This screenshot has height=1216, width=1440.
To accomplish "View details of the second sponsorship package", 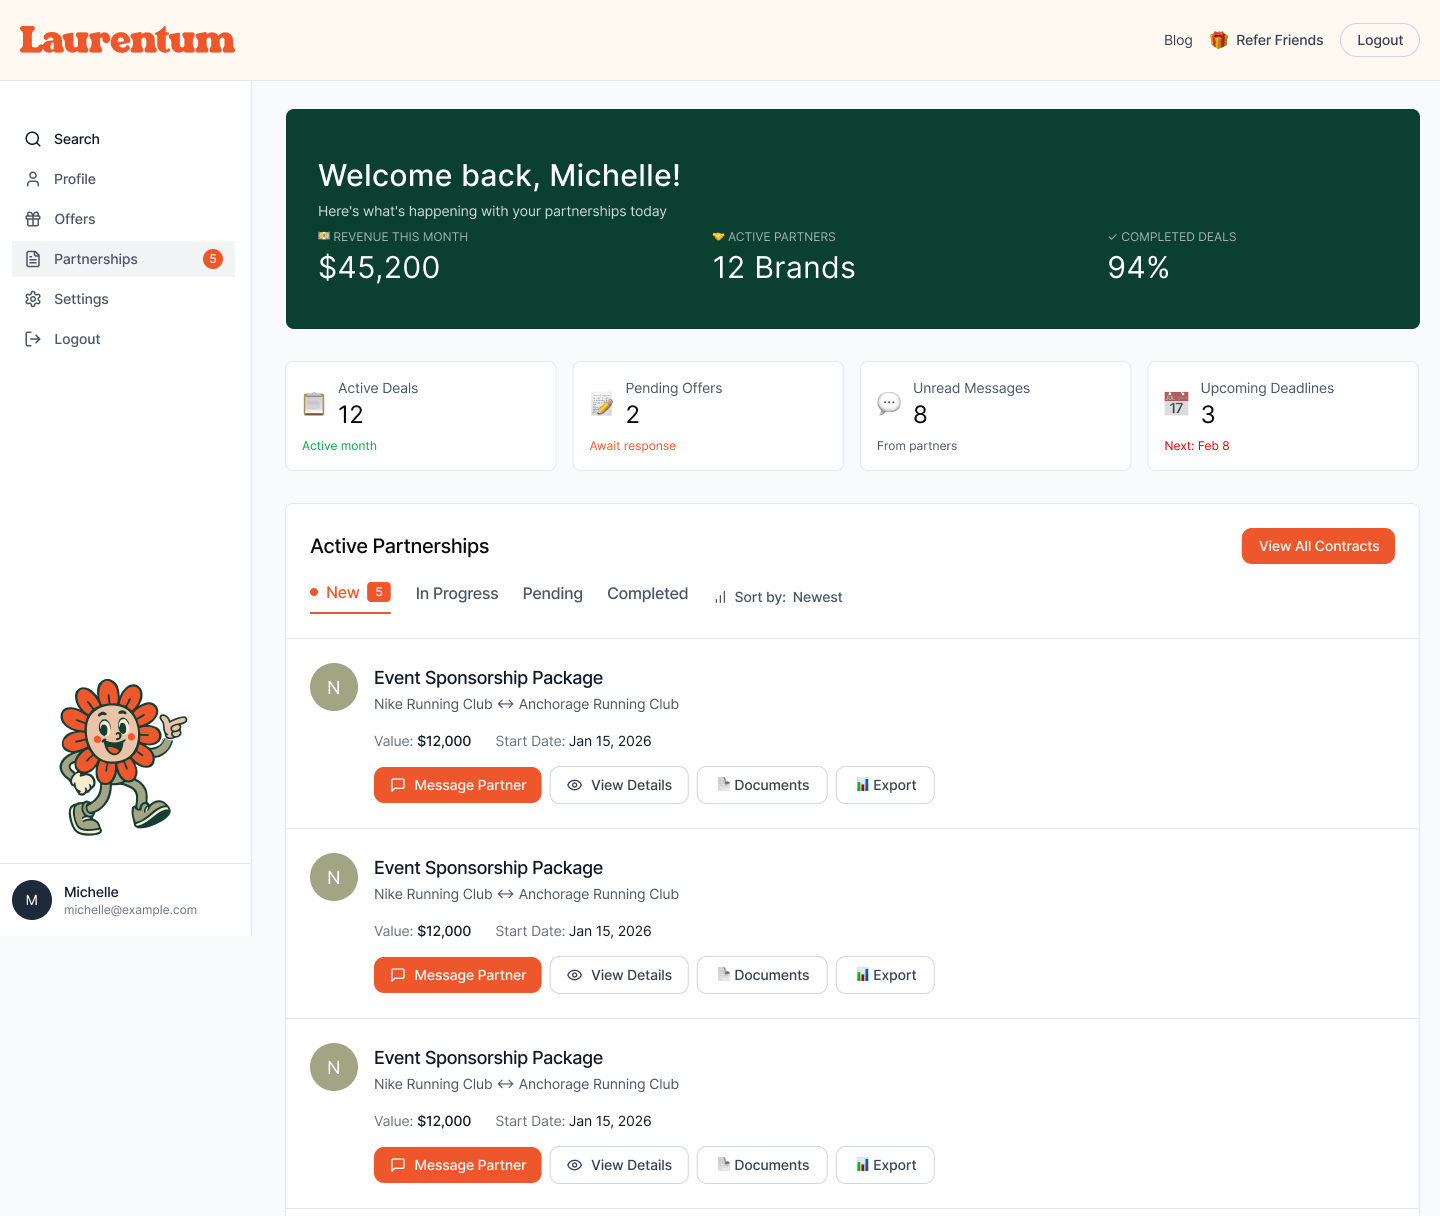I will click(618, 975).
